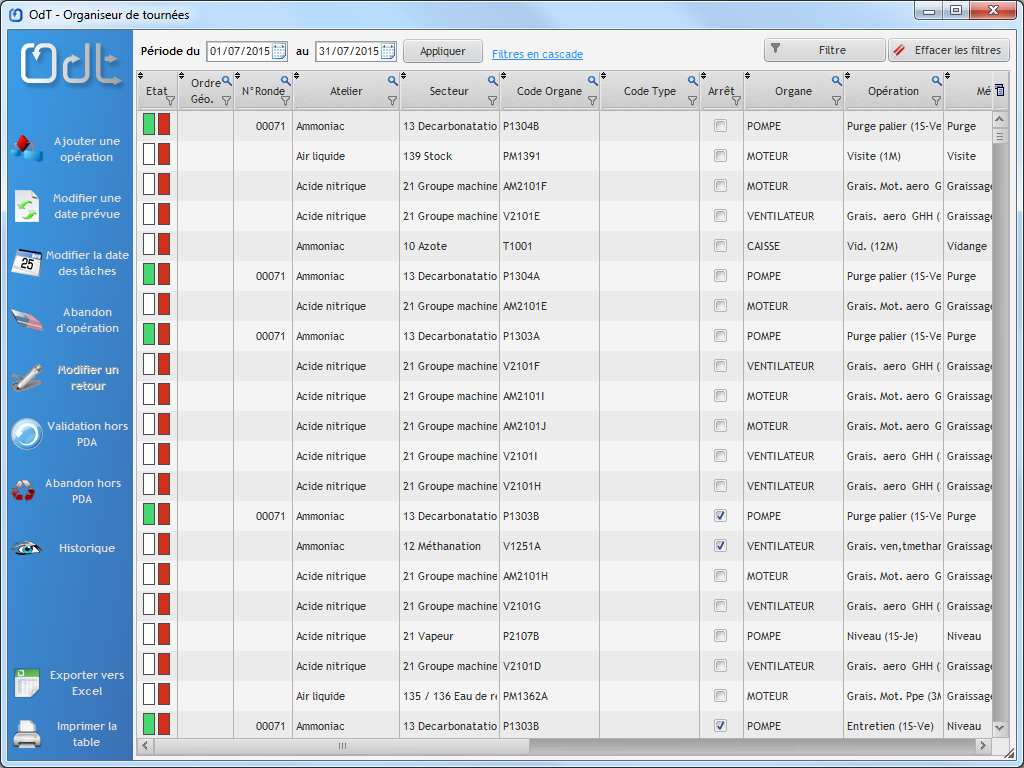Image resolution: width=1024 pixels, height=768 pixels.
Task: Open calendar picker for end date
Action: tap(387, 51)
